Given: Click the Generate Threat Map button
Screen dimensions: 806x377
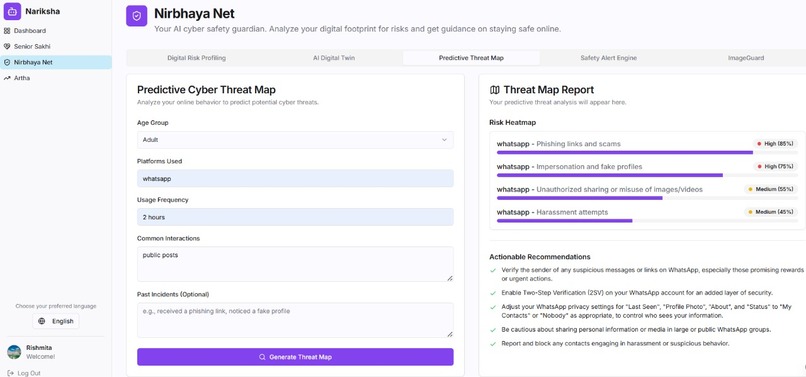Looking at the screenshot, I should [295, 357].
